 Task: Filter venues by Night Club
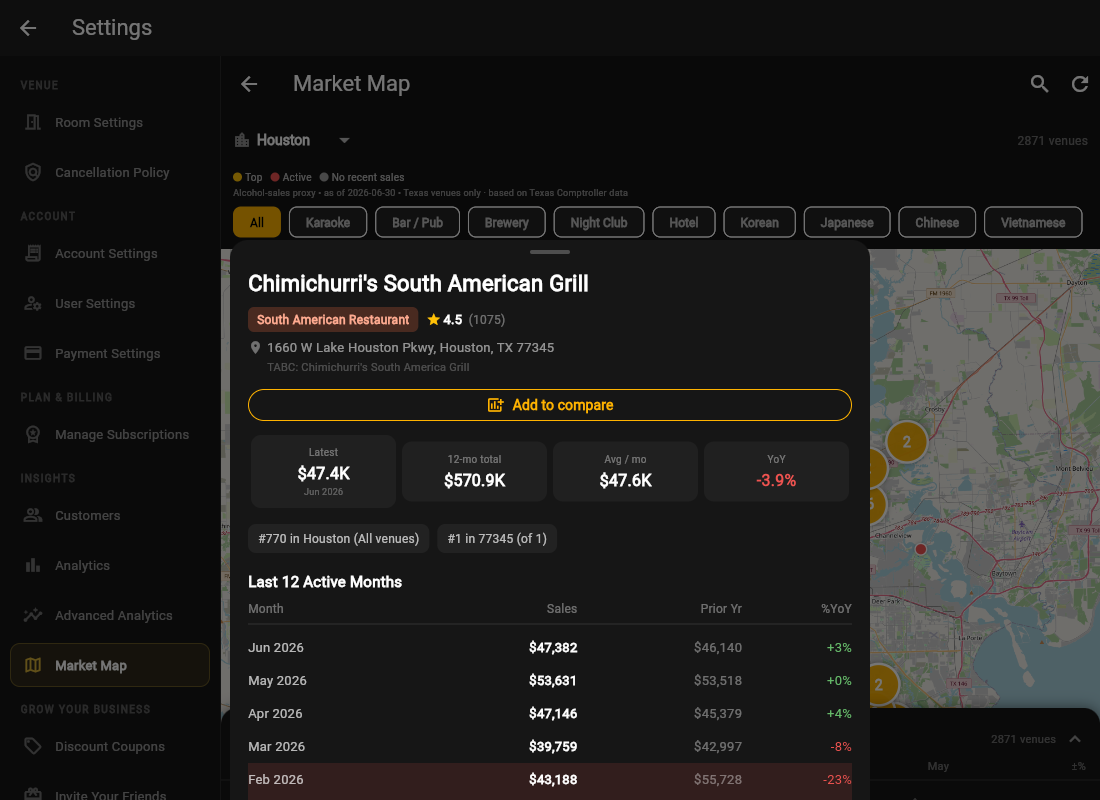[x=598, y=222]
